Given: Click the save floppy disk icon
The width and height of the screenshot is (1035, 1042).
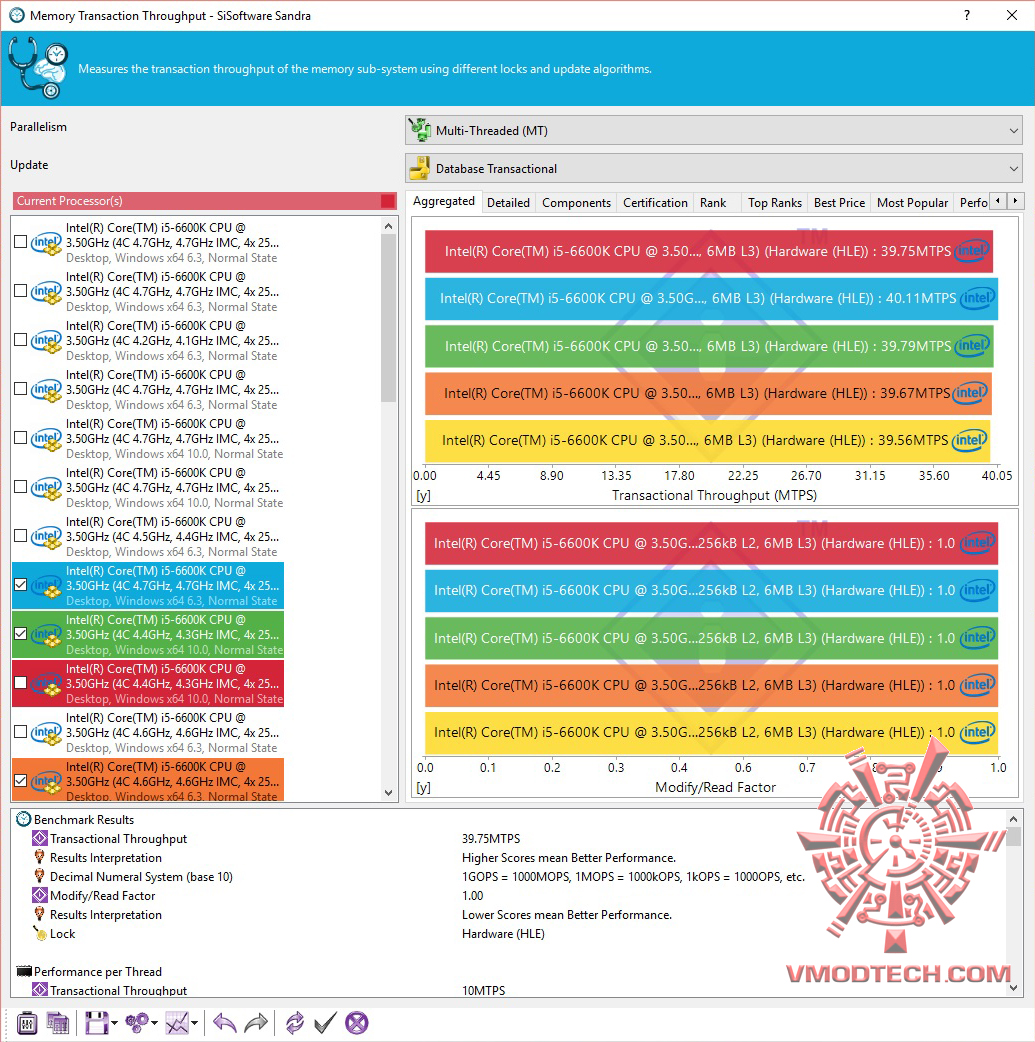Looking at the screenshot, I should (x=96, y=1023).
